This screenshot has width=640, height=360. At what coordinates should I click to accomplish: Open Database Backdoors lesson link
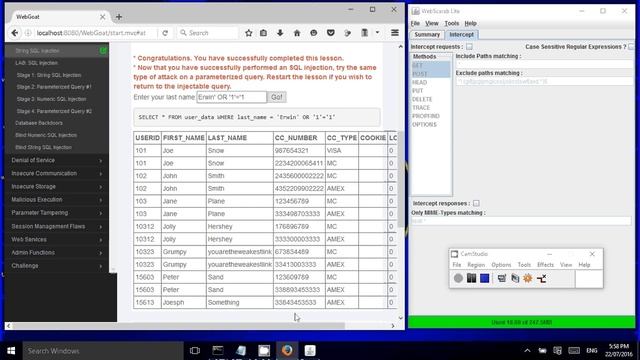click(x=39, y=123)
